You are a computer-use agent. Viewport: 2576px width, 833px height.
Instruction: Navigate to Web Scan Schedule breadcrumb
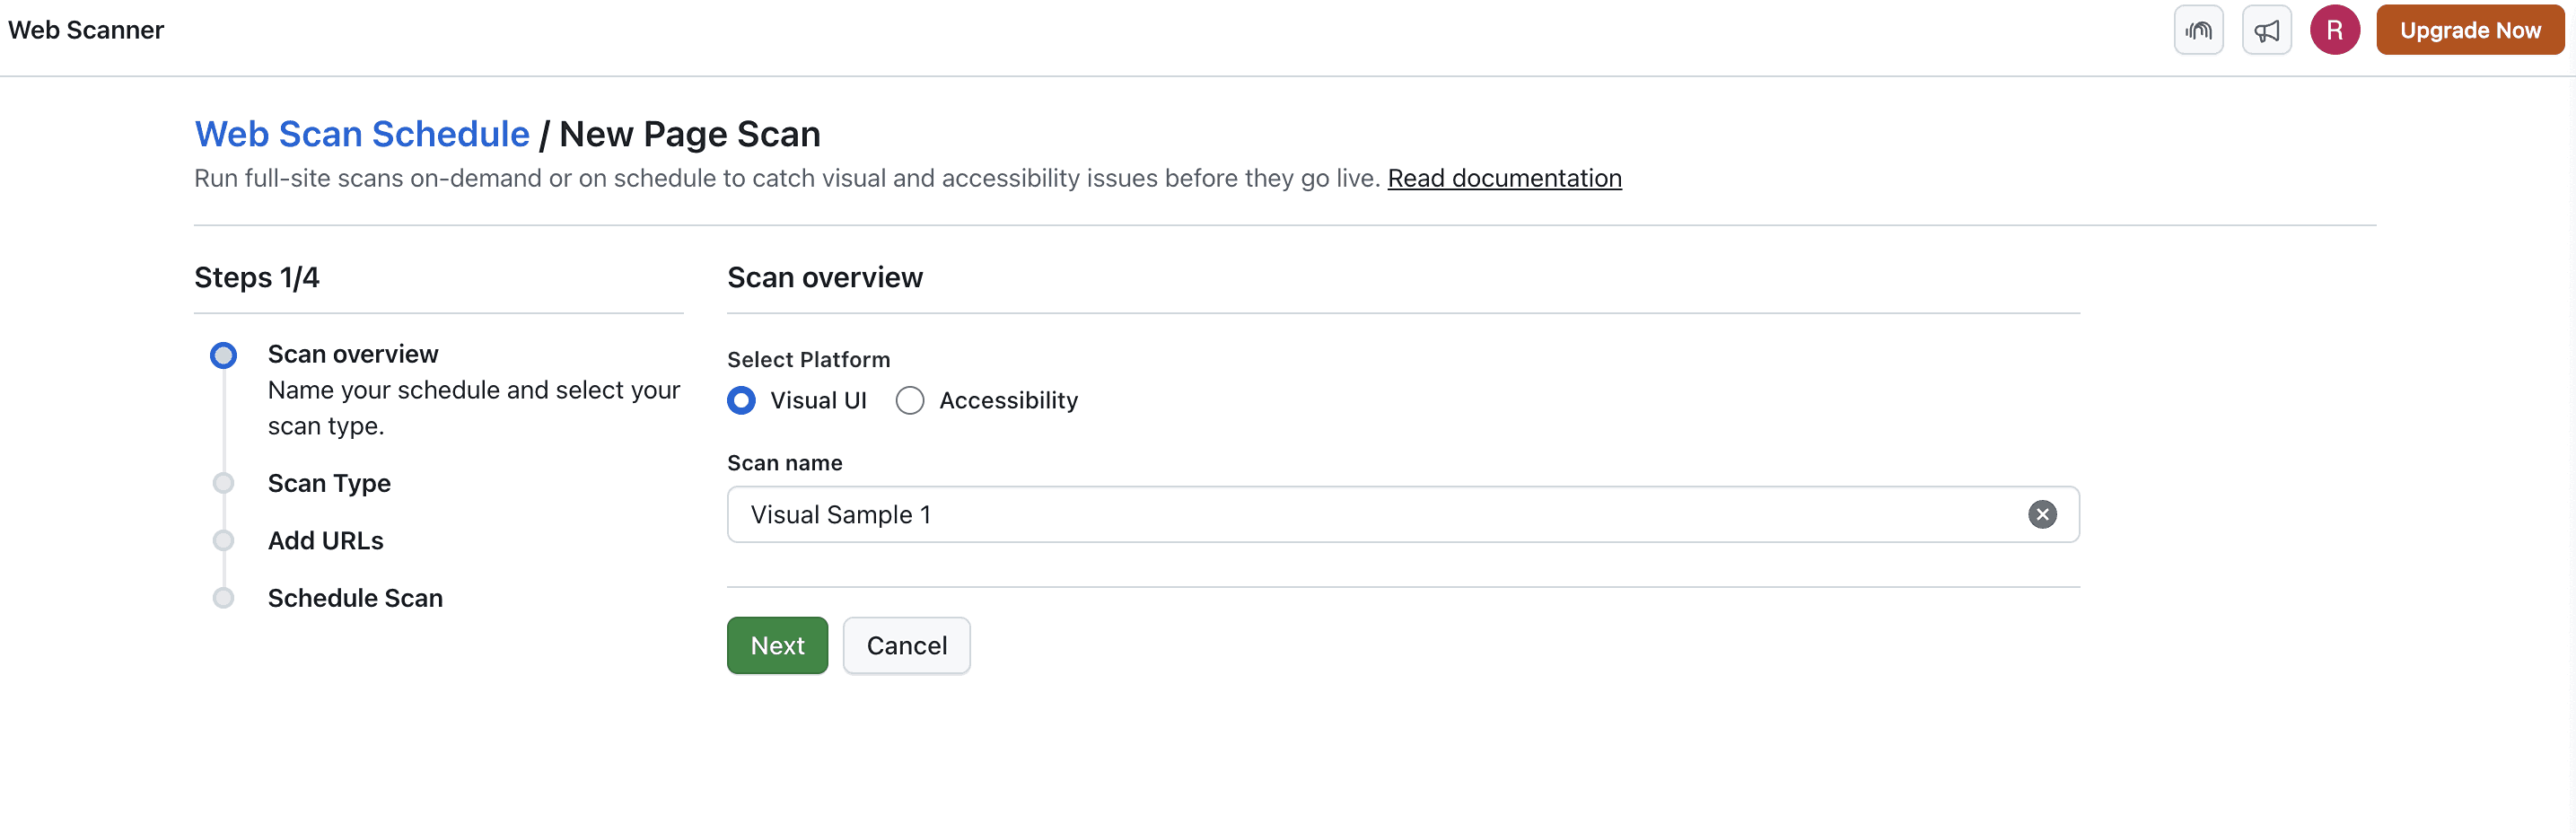[x=361, y=134]
